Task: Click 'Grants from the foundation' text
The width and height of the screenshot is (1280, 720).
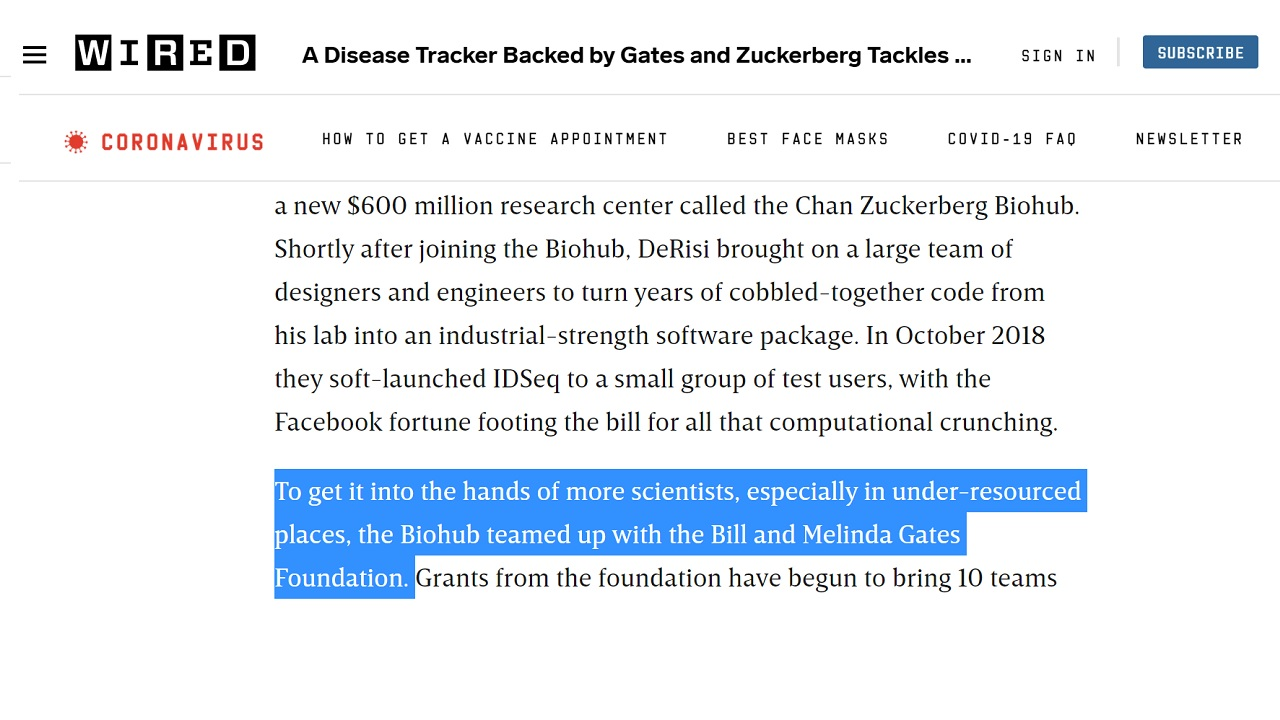Action: tap(567, 578)
